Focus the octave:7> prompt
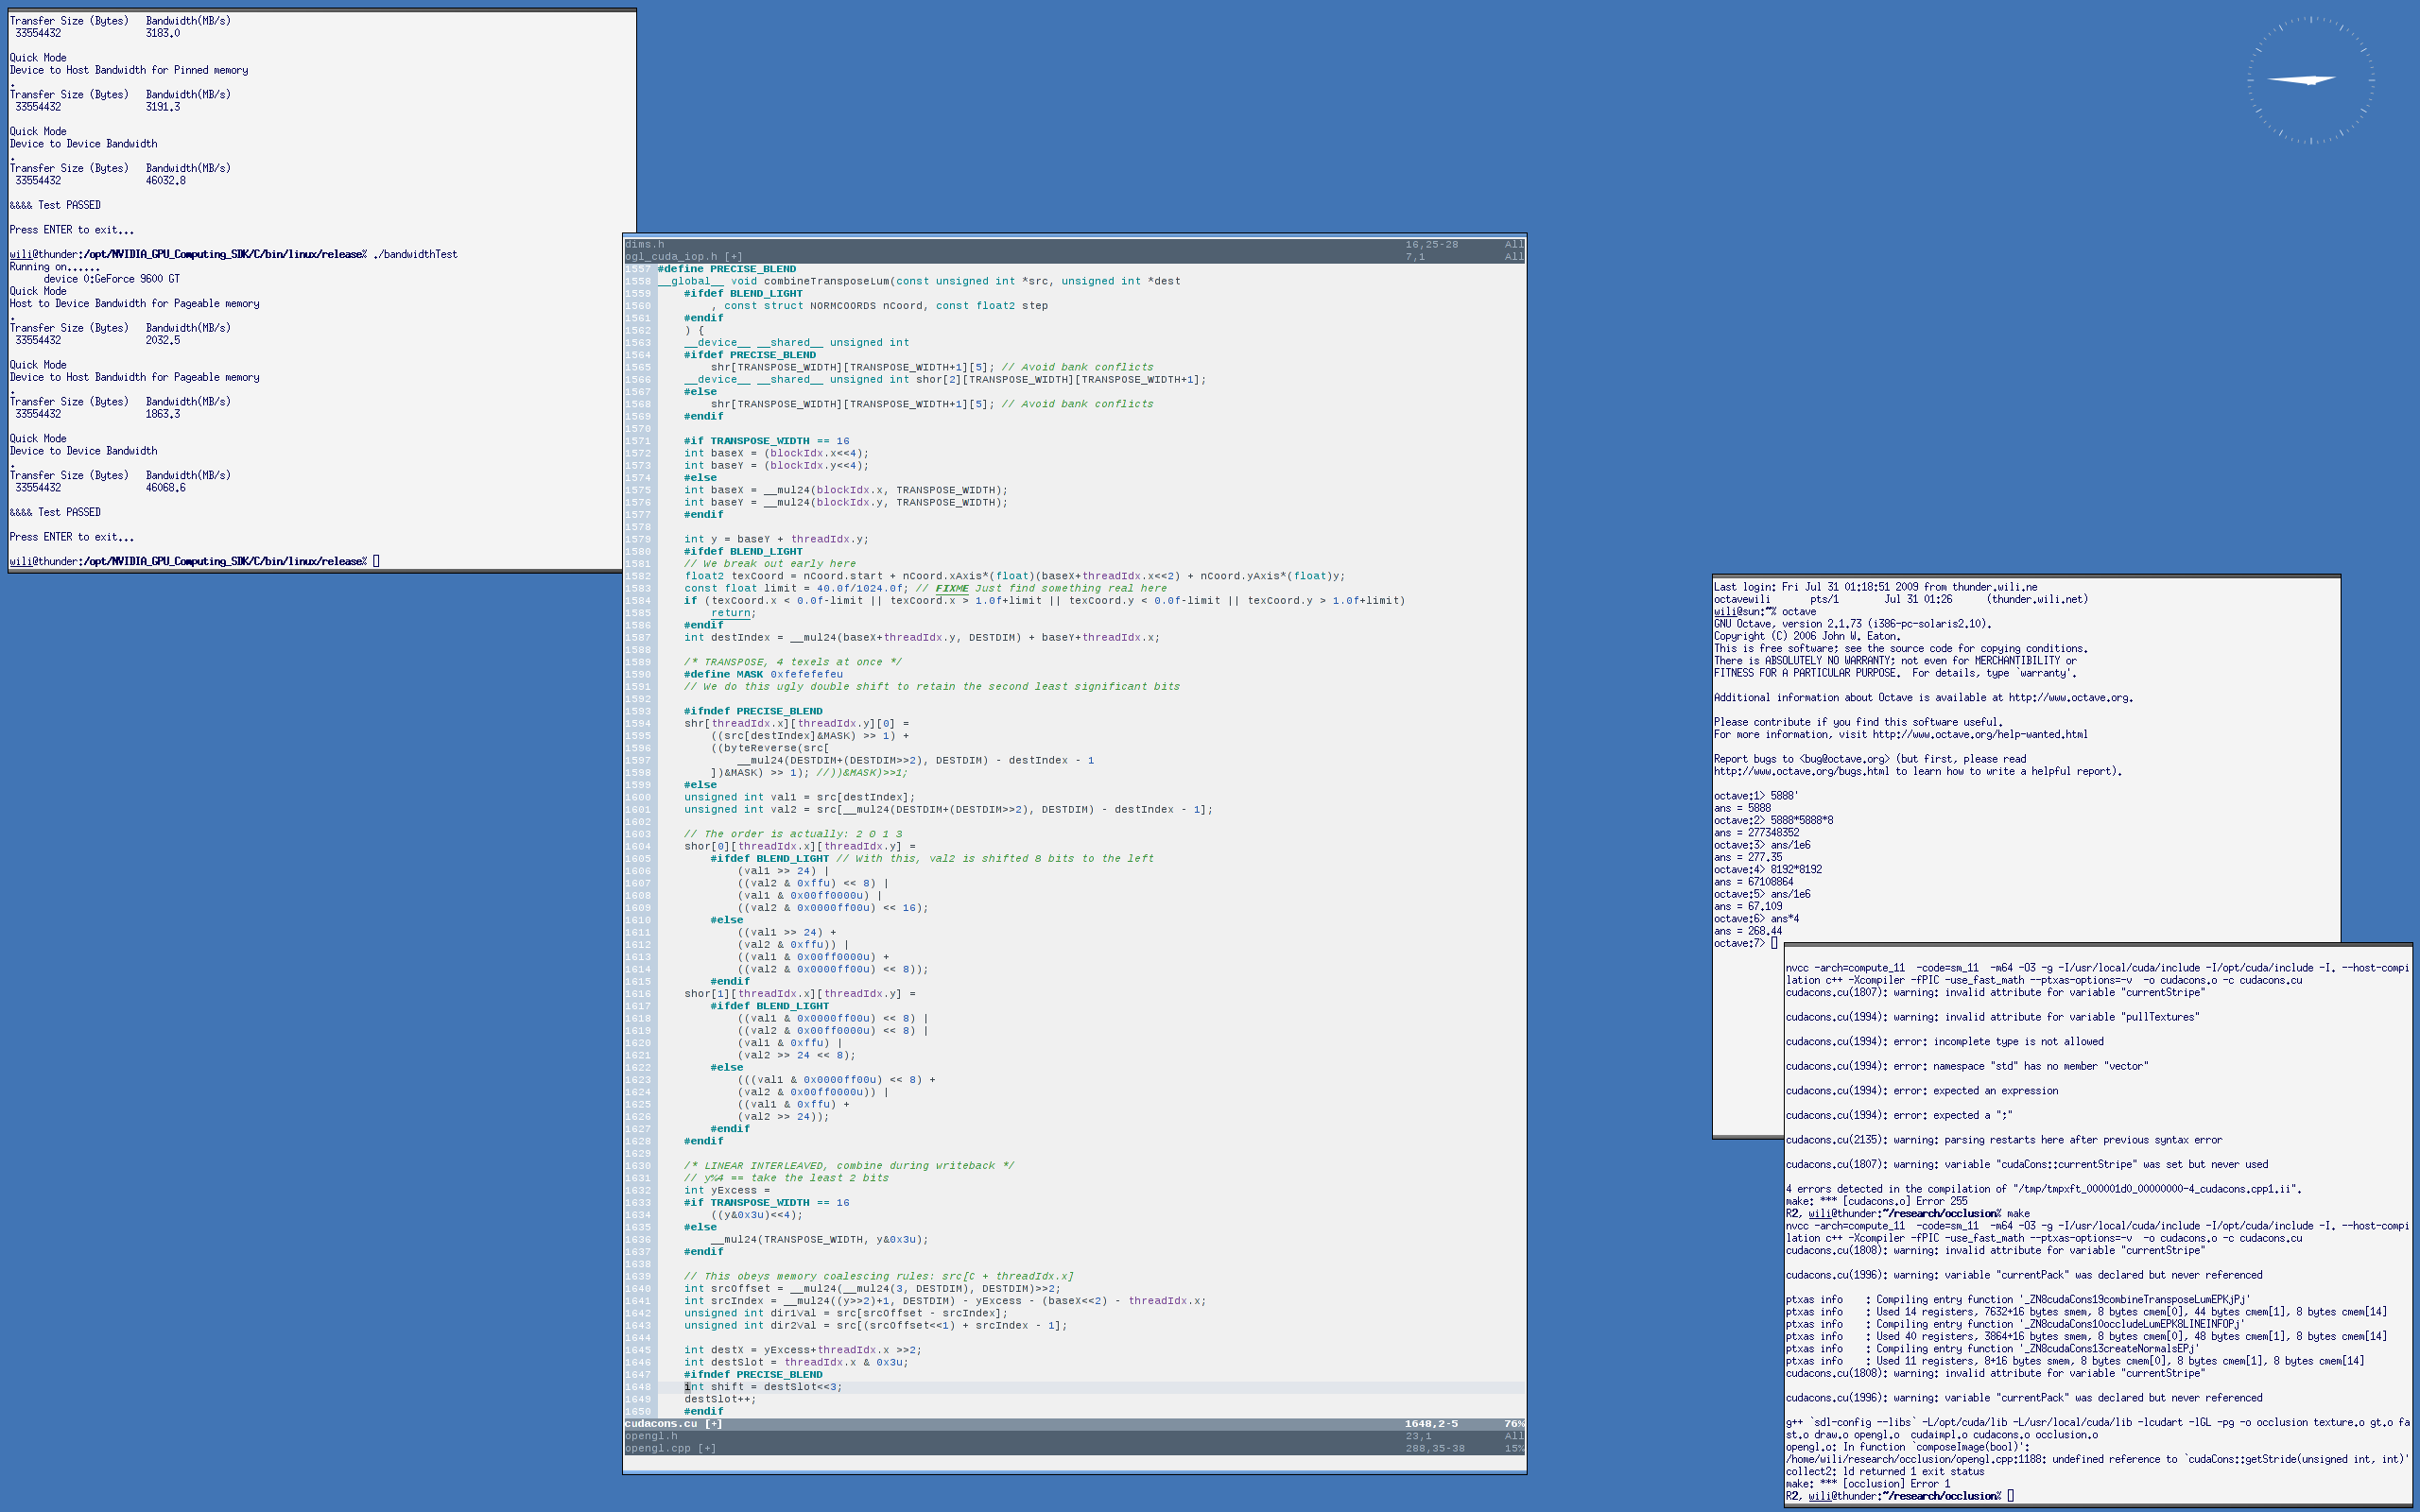The image size is (2420, 1512). click(1774, 943)
